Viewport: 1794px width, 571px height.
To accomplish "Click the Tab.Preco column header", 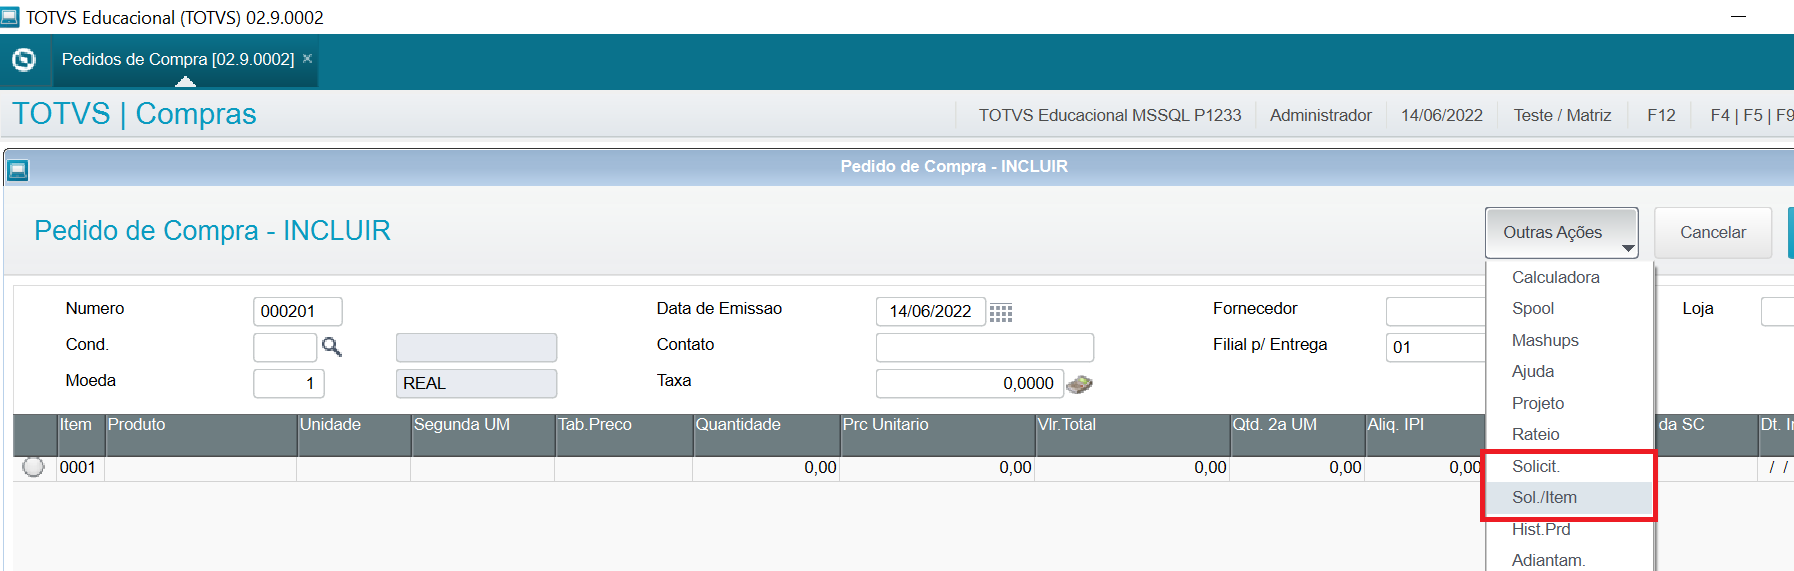I will 624,435.
